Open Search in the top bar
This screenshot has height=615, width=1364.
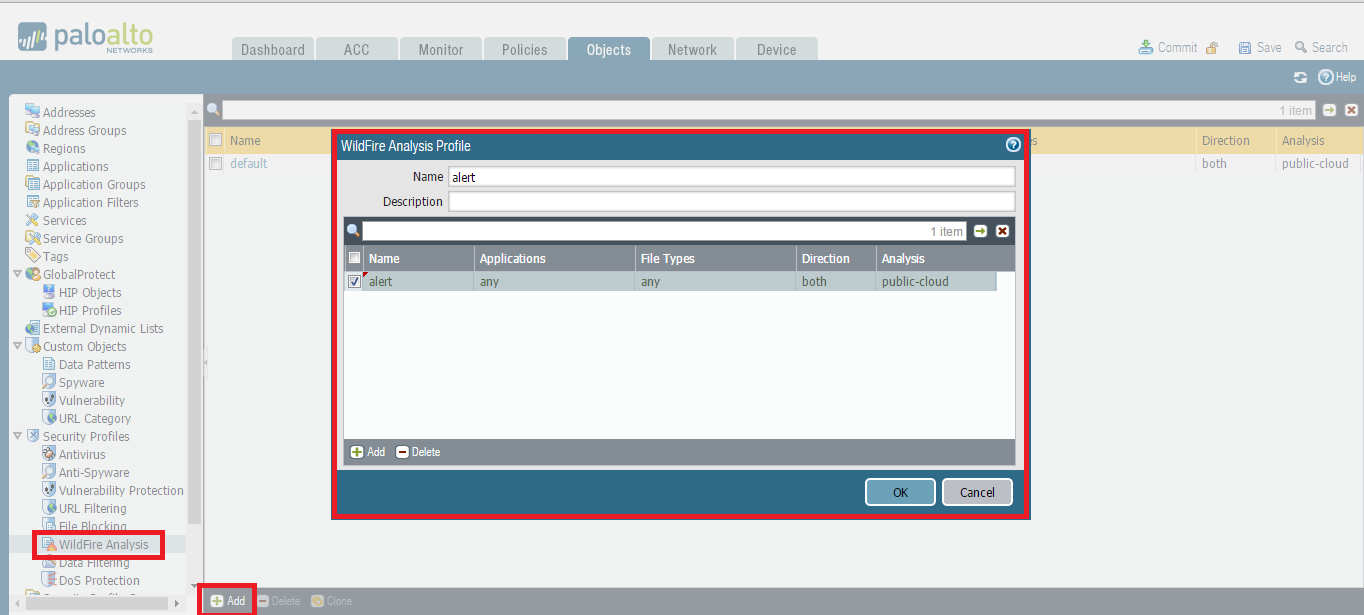click(x=1321, y=47)
